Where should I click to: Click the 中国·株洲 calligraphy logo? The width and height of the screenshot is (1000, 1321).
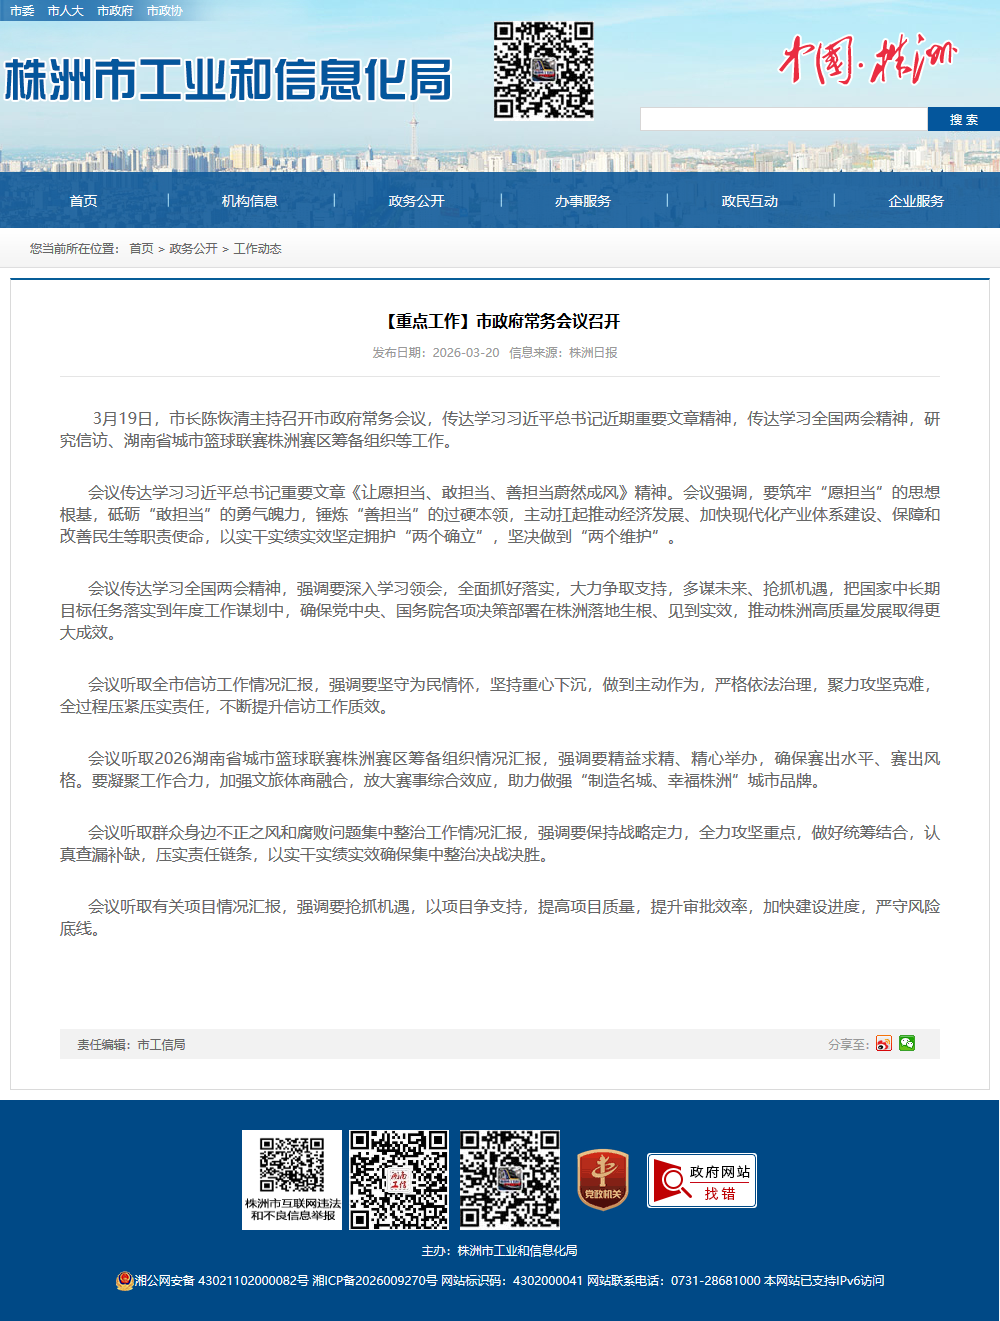pos(866,60)
